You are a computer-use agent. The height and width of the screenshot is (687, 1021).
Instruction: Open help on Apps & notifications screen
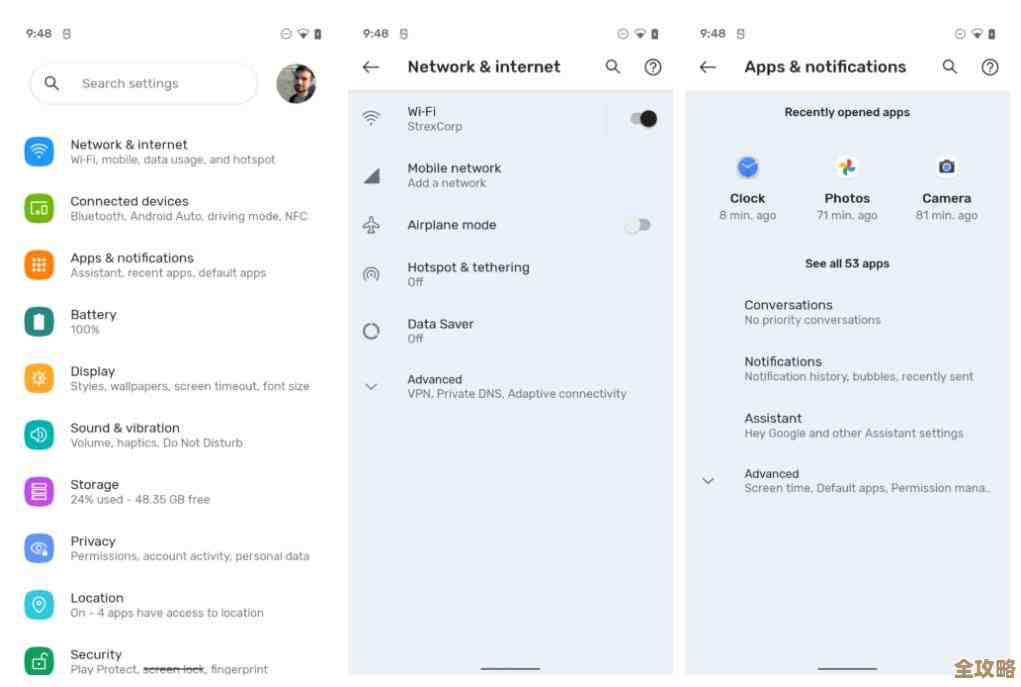pyautogui.click(x=989, y=67)
